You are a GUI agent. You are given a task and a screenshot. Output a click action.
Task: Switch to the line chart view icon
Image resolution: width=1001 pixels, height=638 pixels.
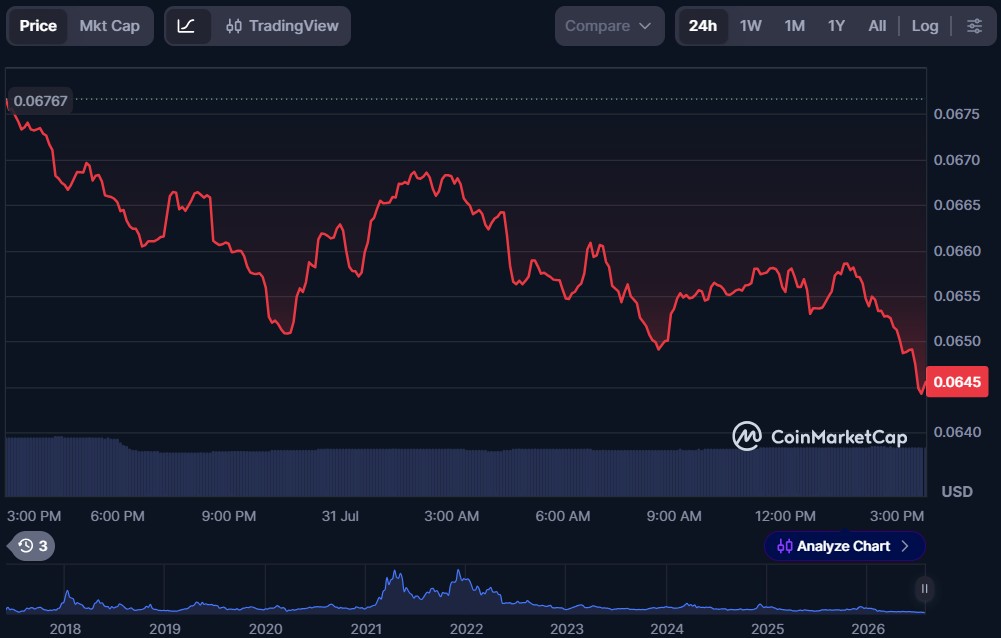tap(186, 26)
